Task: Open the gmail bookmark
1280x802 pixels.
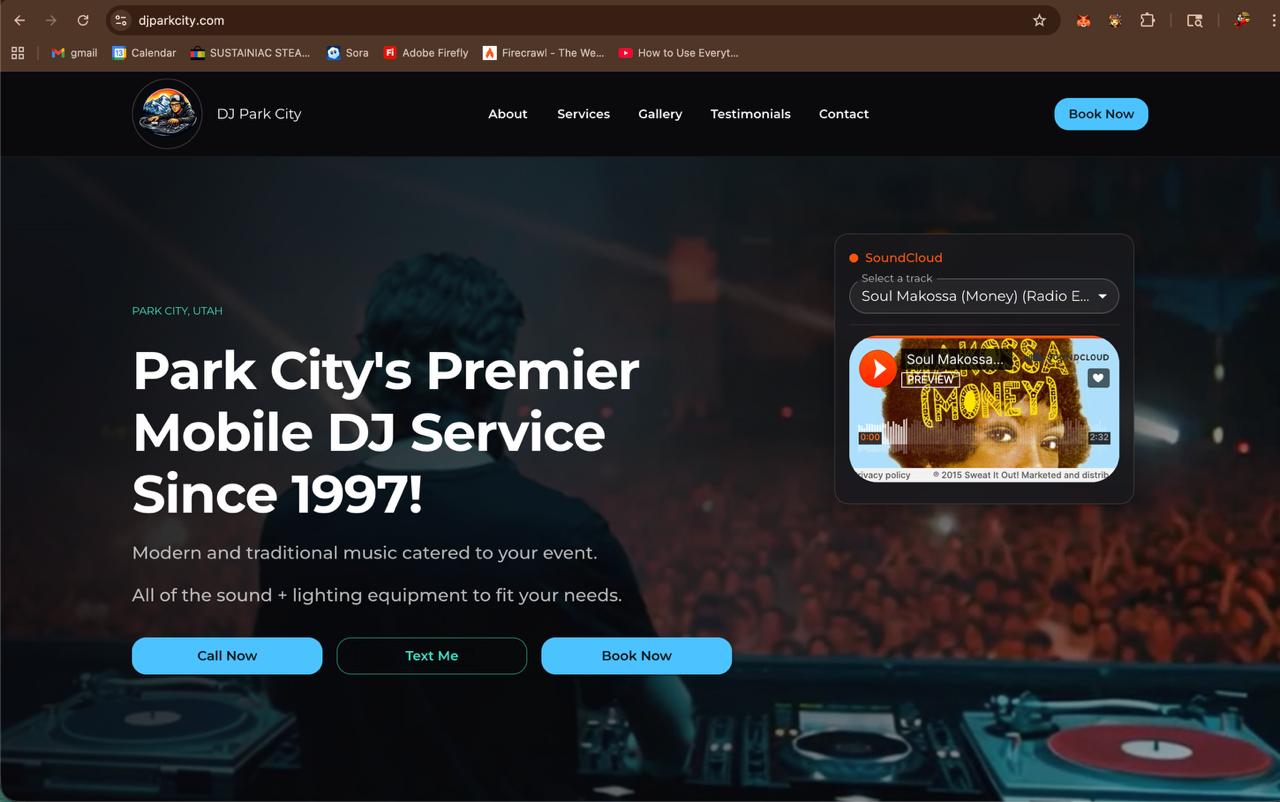Action: click(x=74, y=53)
